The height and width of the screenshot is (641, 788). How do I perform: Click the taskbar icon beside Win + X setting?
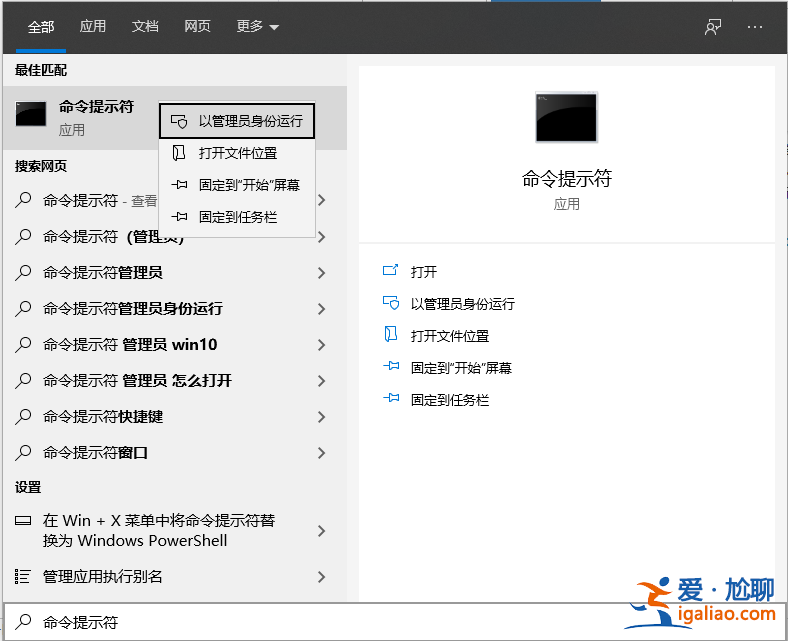point(23,520)
